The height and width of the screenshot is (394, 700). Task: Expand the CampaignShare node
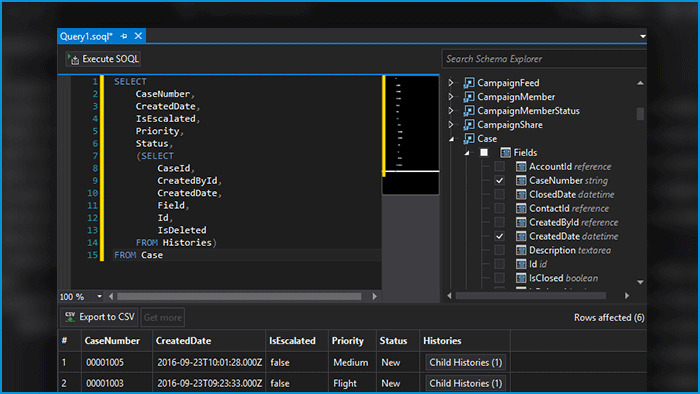[x=451, y=124]
